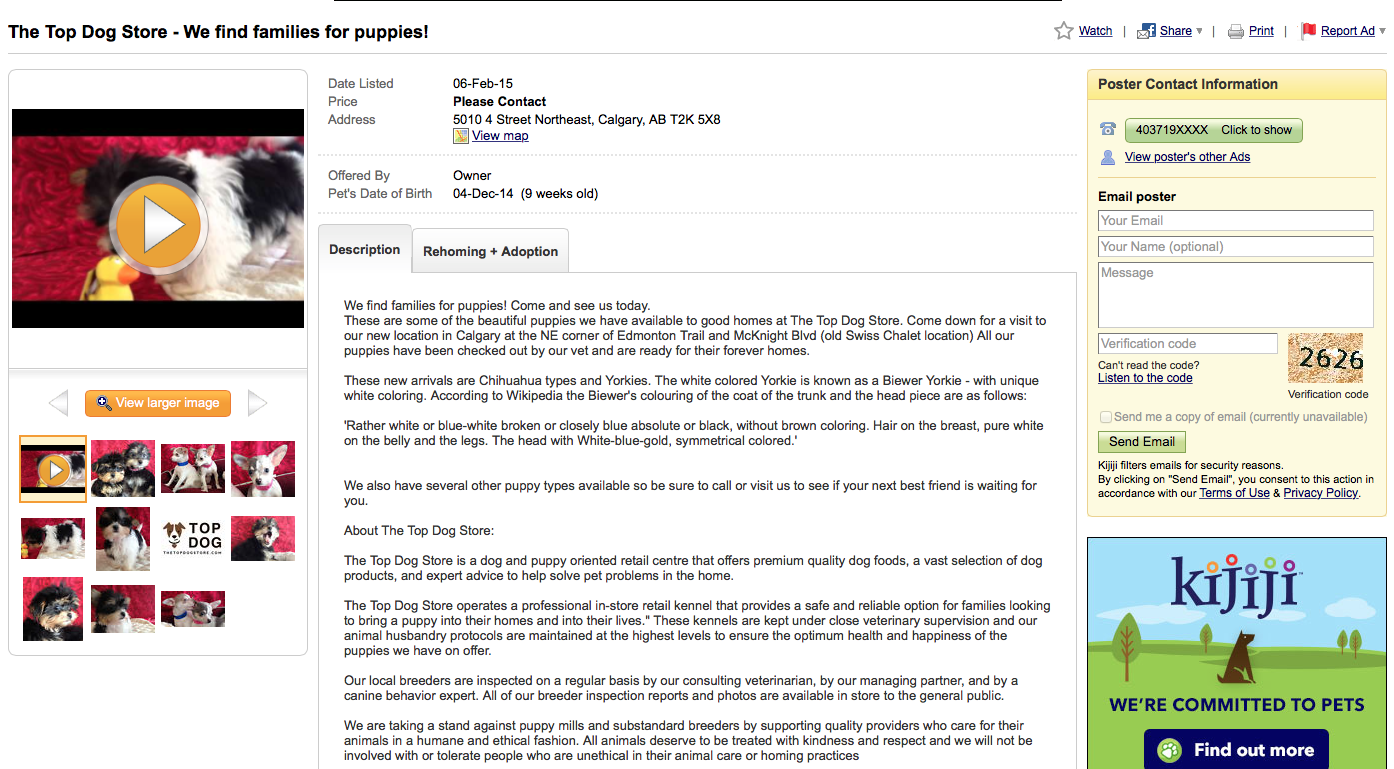Select the Description tab
Viewport: 1394px width, 769px height.
[x=364, y=250]
